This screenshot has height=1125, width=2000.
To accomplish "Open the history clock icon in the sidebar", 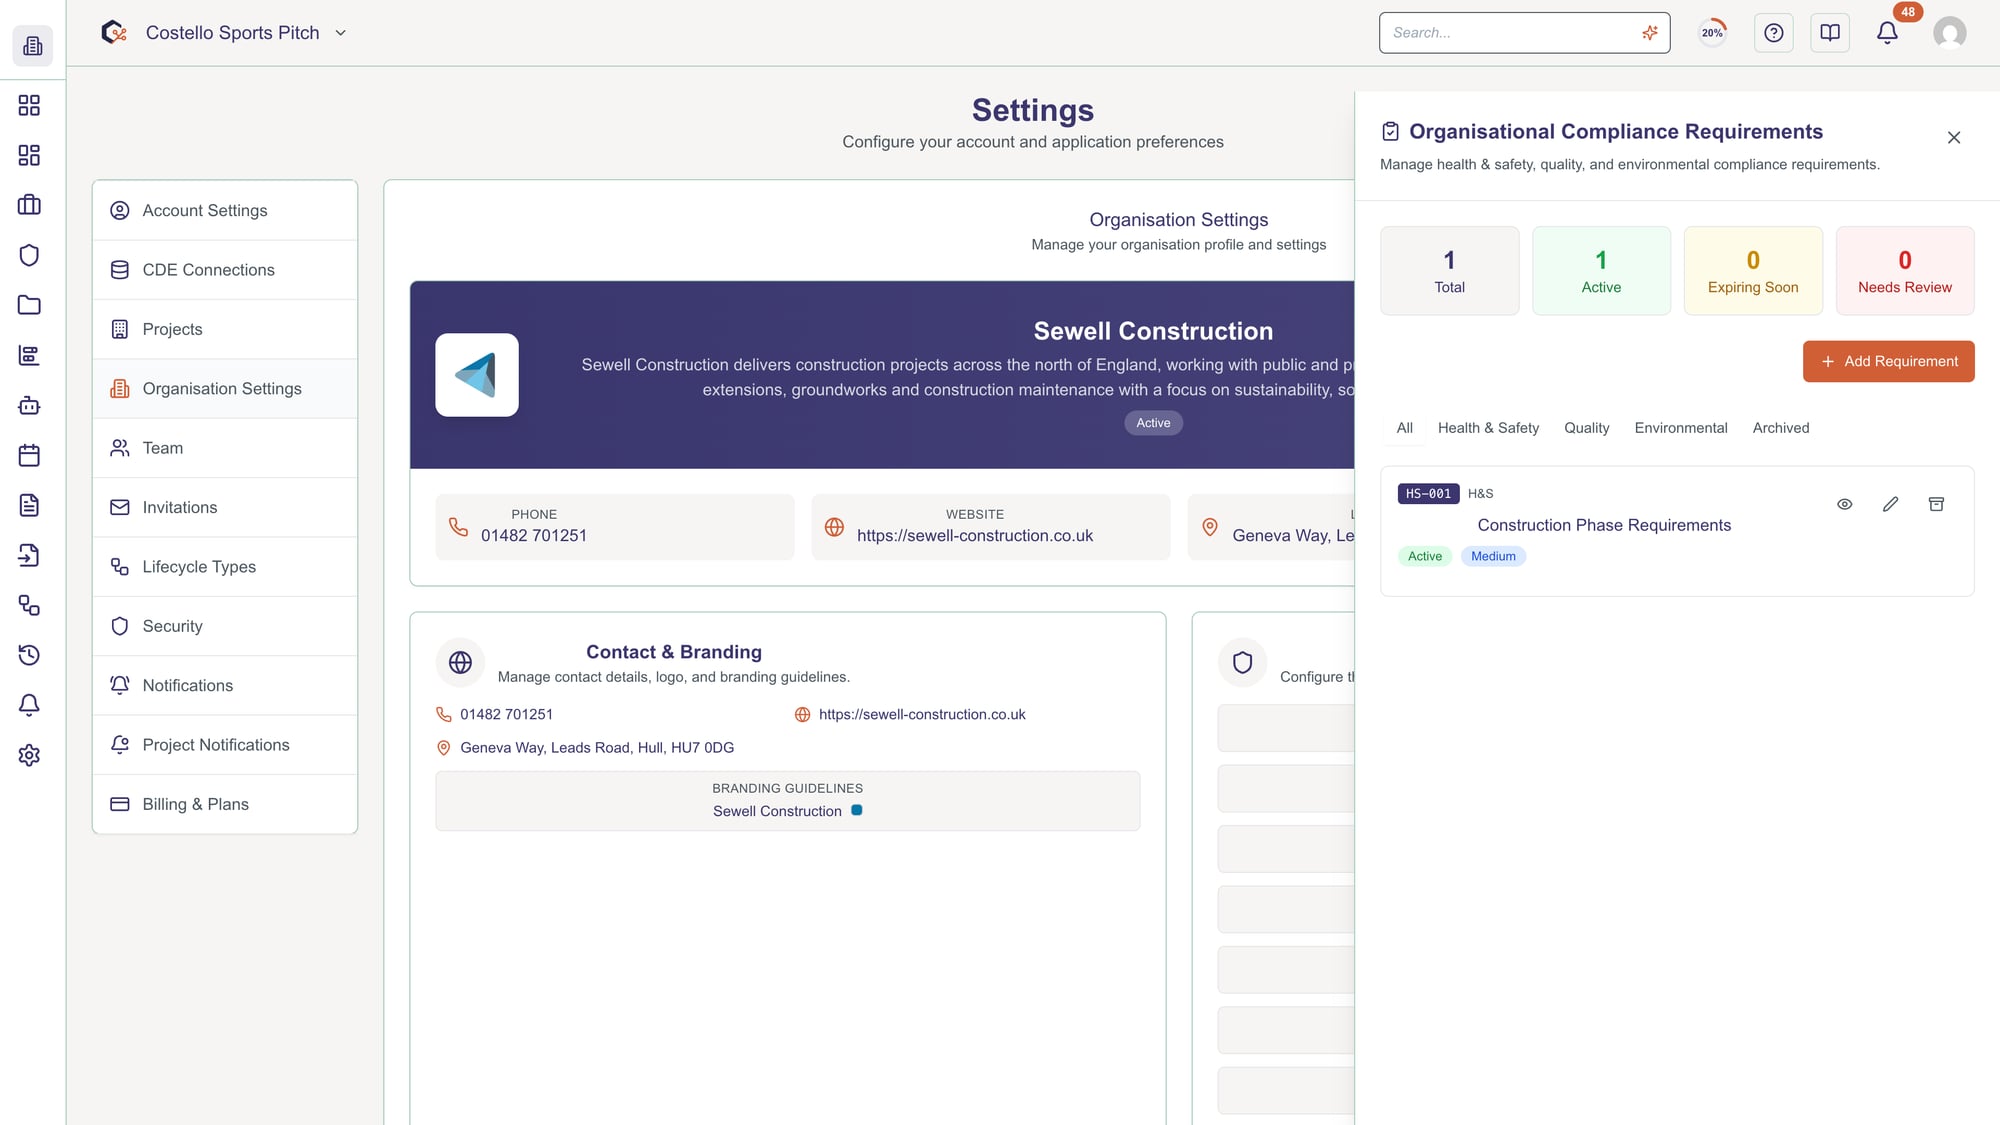I will point(29,655).
